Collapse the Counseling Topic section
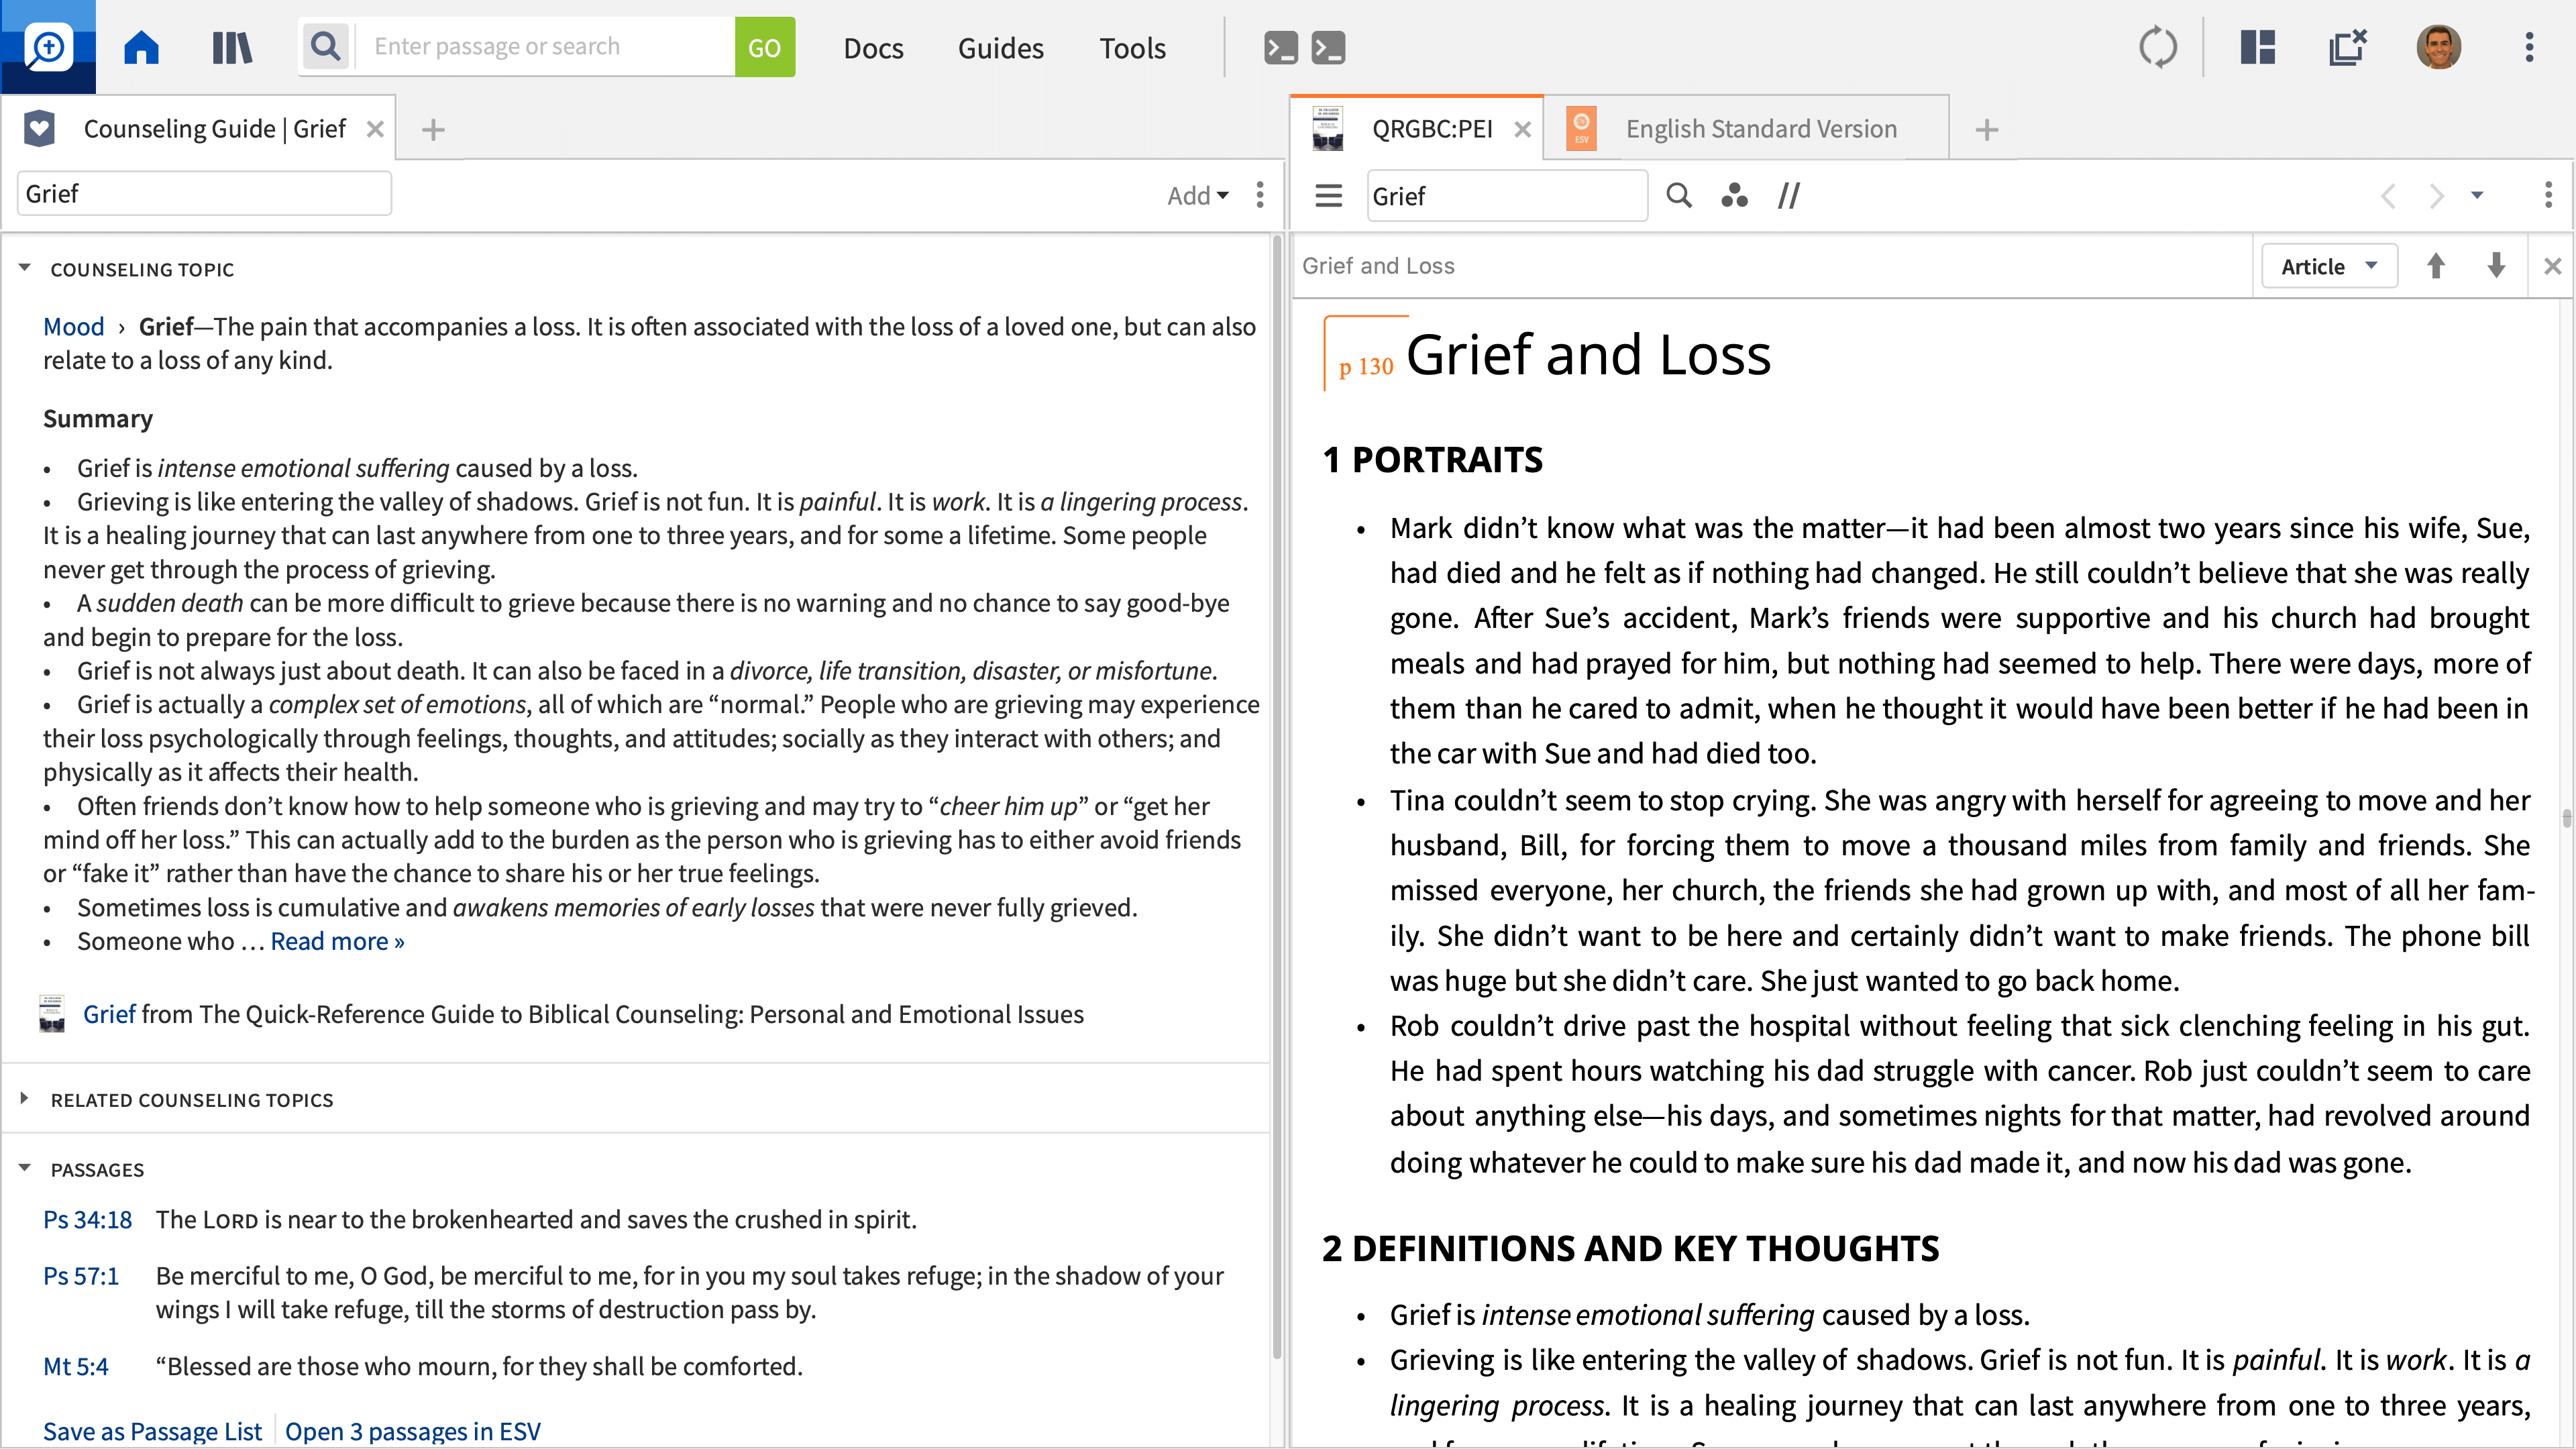The height and width of the screenshot is (1449, 2576). click(25, 268)
